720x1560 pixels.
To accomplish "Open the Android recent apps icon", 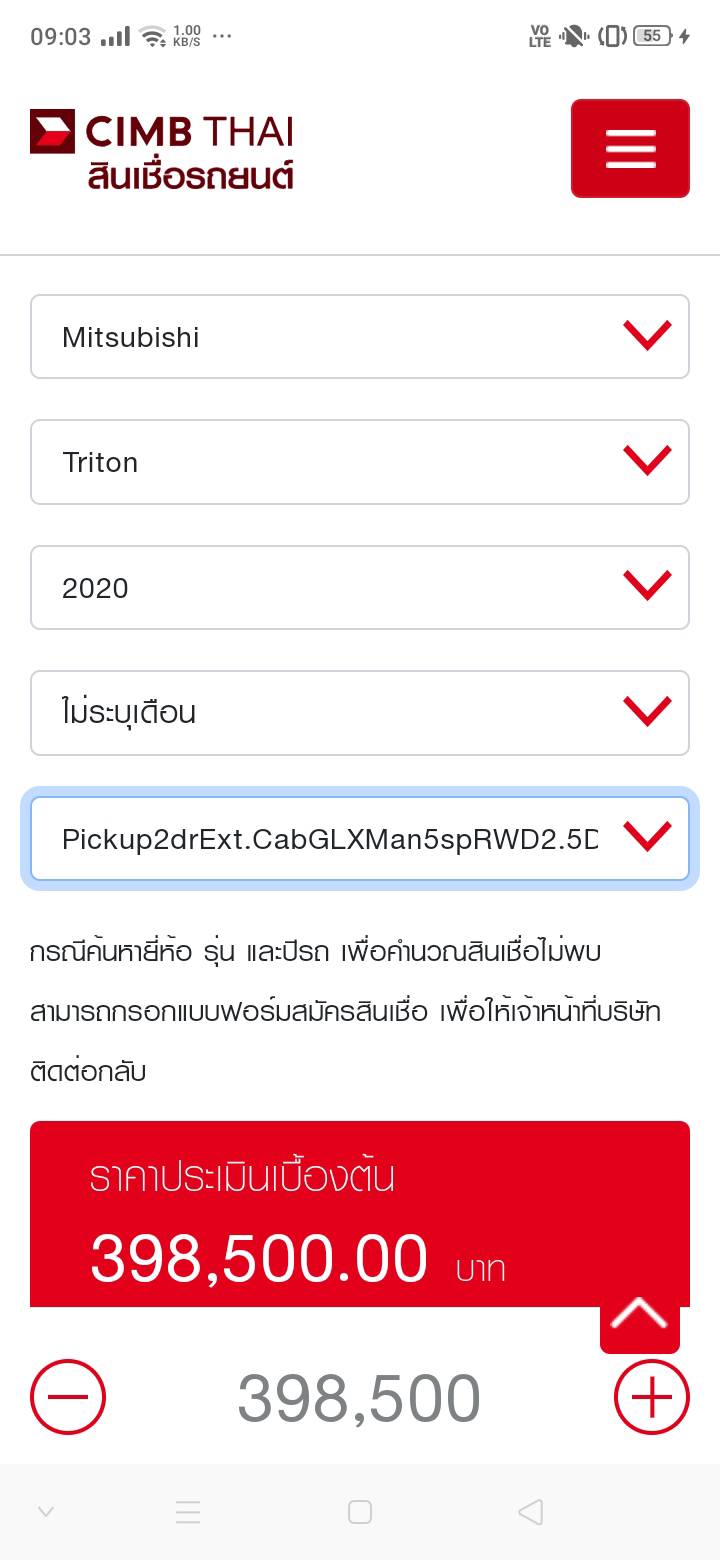I will click(x=188, y=1512).
